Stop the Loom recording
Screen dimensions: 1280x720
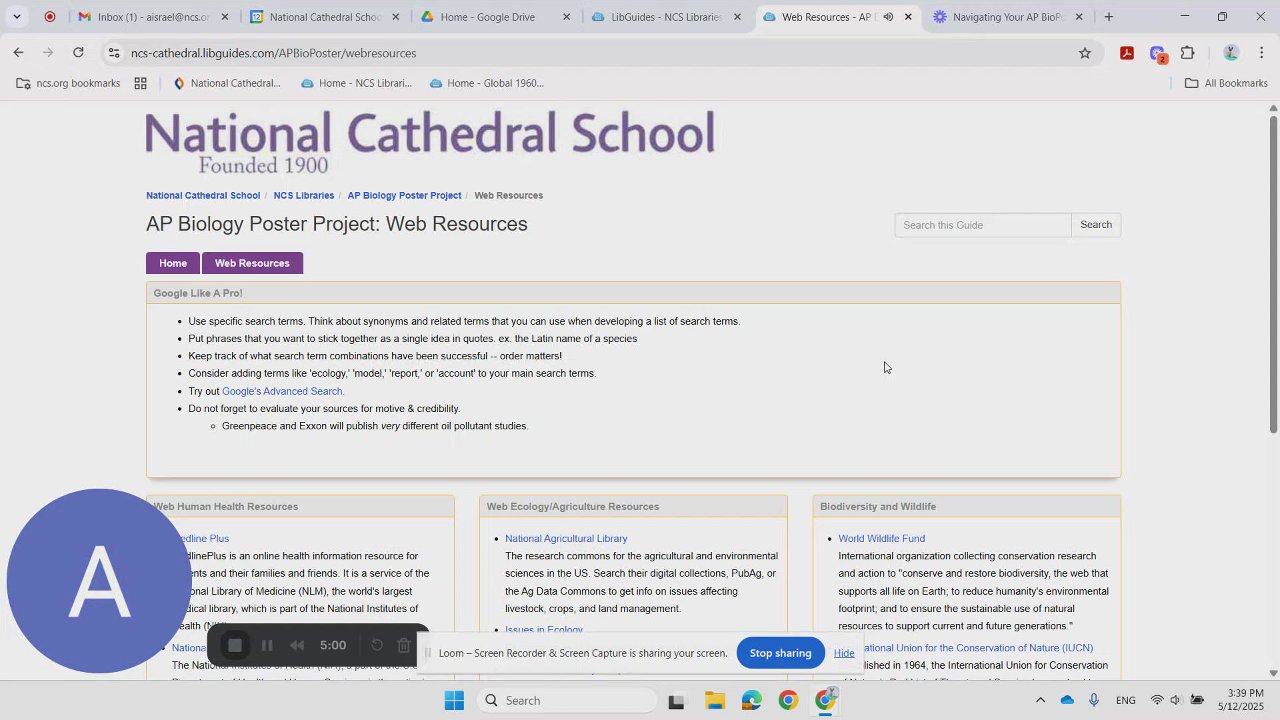[x=235, y=646]
